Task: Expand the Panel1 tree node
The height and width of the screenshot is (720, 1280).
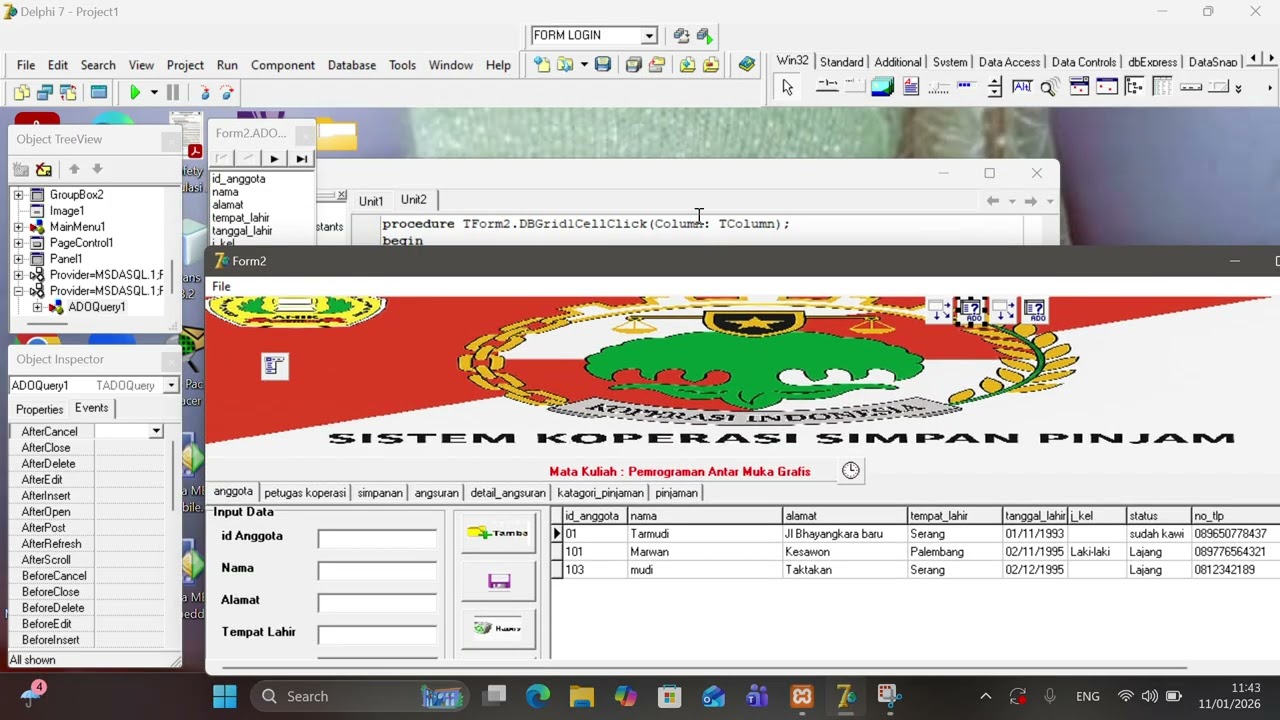Action: click(x=18, y=259)
